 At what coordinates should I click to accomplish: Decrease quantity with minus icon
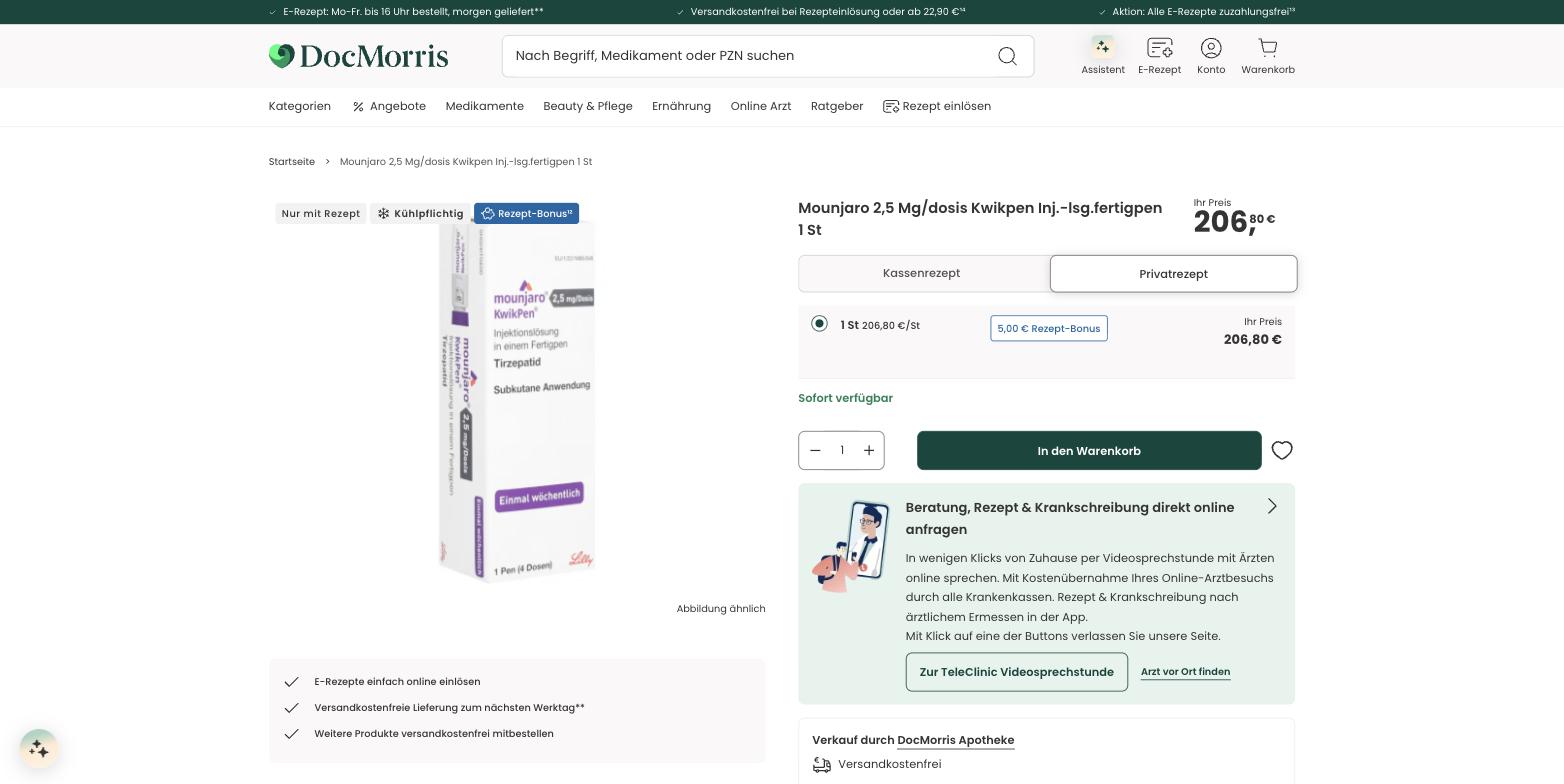click(x=815, y=450)
